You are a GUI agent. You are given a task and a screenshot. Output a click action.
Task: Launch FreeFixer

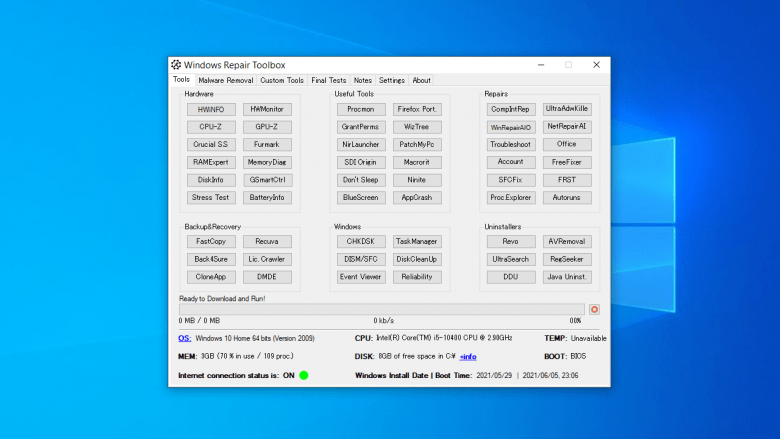(x=567, y=162)
